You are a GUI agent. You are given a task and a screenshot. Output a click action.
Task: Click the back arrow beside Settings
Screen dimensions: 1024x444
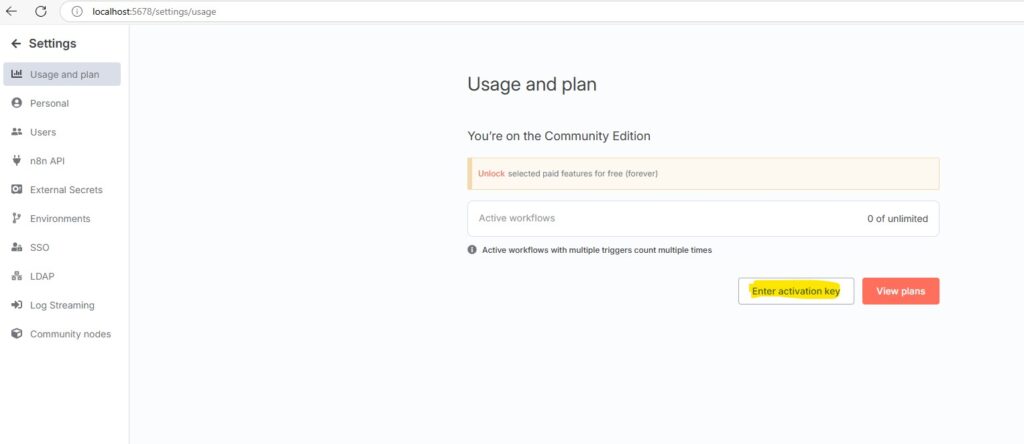(x=16, y=44)
